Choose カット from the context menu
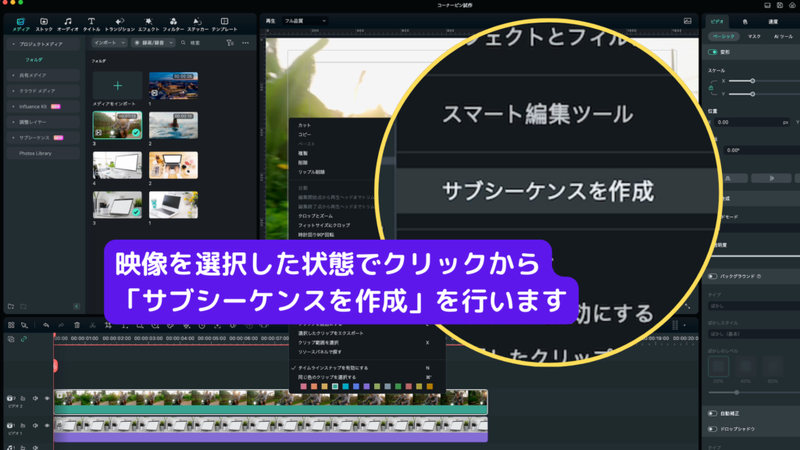The width and height of the screenshot is (800, 450). coord(305,125)
